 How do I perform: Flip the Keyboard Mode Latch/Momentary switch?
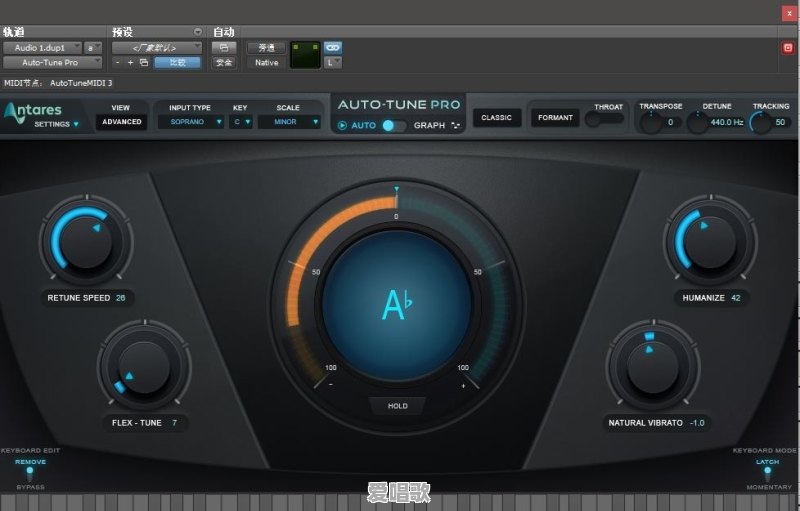click(x=767, y=473)
